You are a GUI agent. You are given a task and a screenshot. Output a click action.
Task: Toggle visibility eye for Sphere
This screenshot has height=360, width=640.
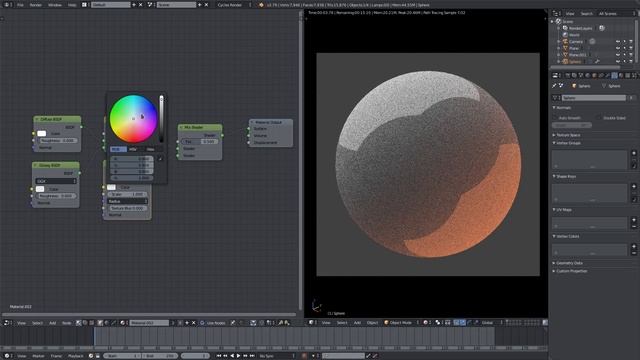point(618,62)
